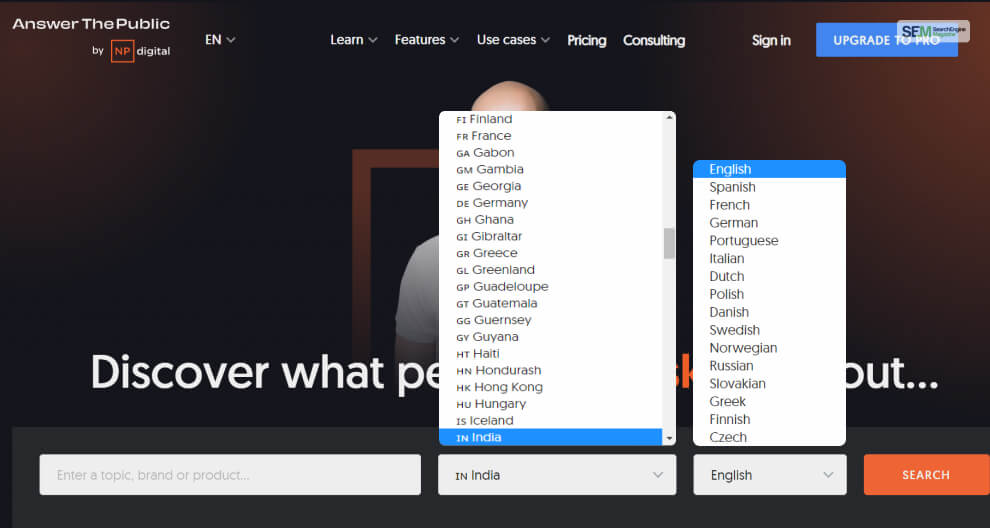Select Germany in the country list

tap(551, 203)
